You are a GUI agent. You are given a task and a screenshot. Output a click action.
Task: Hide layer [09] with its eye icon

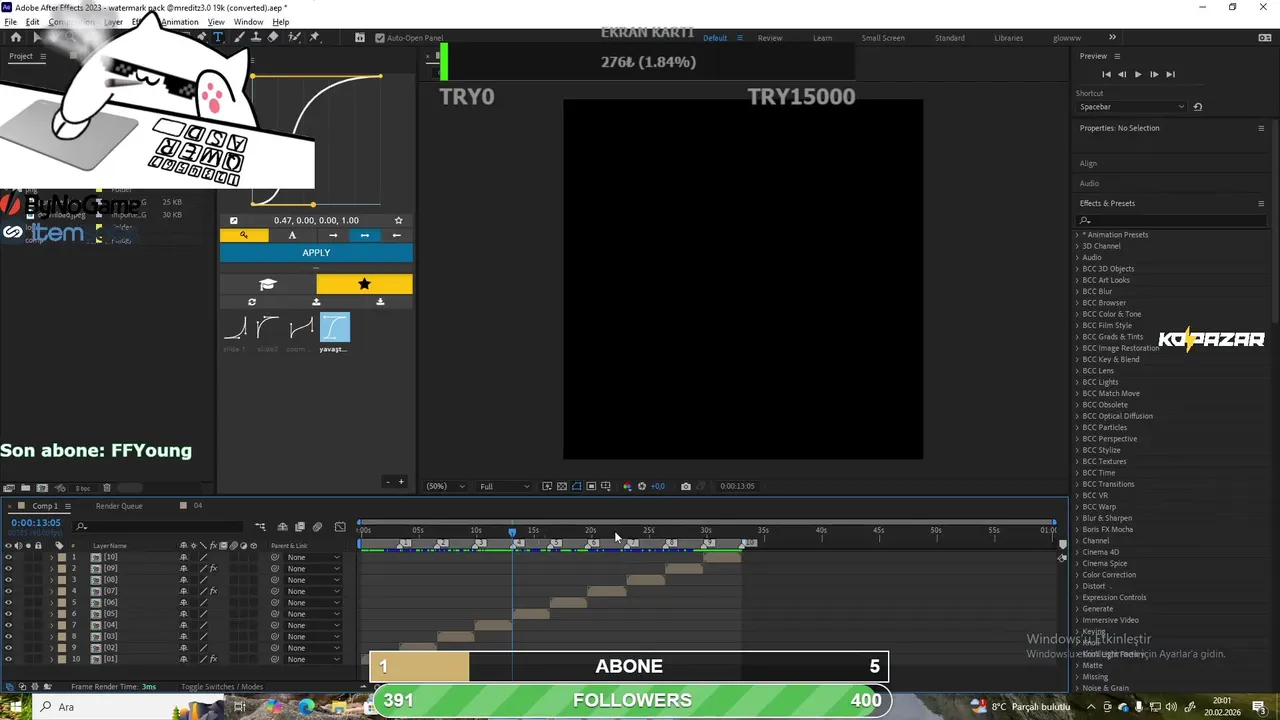(9, 568)
